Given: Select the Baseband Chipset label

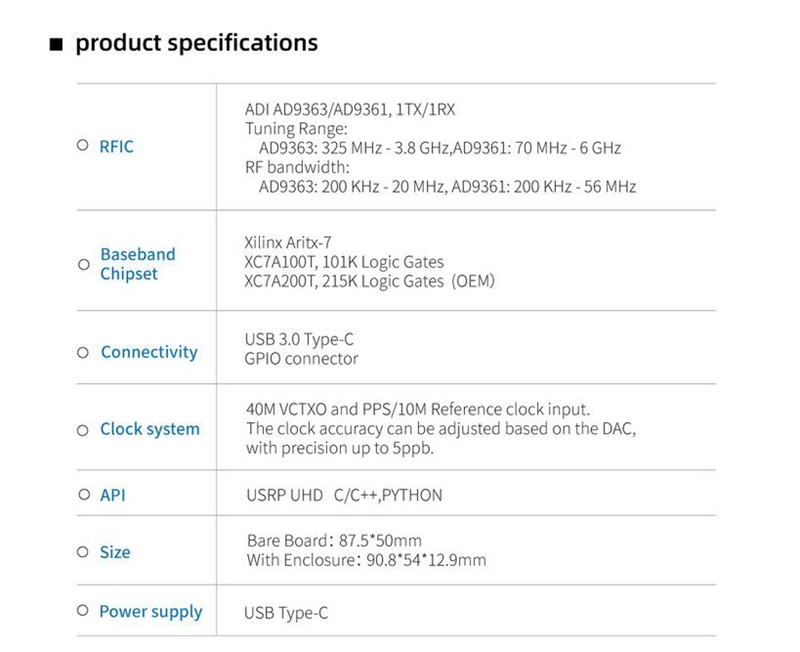Looking at the screenshot, I should pyautogui.click(x=137, y=264).
